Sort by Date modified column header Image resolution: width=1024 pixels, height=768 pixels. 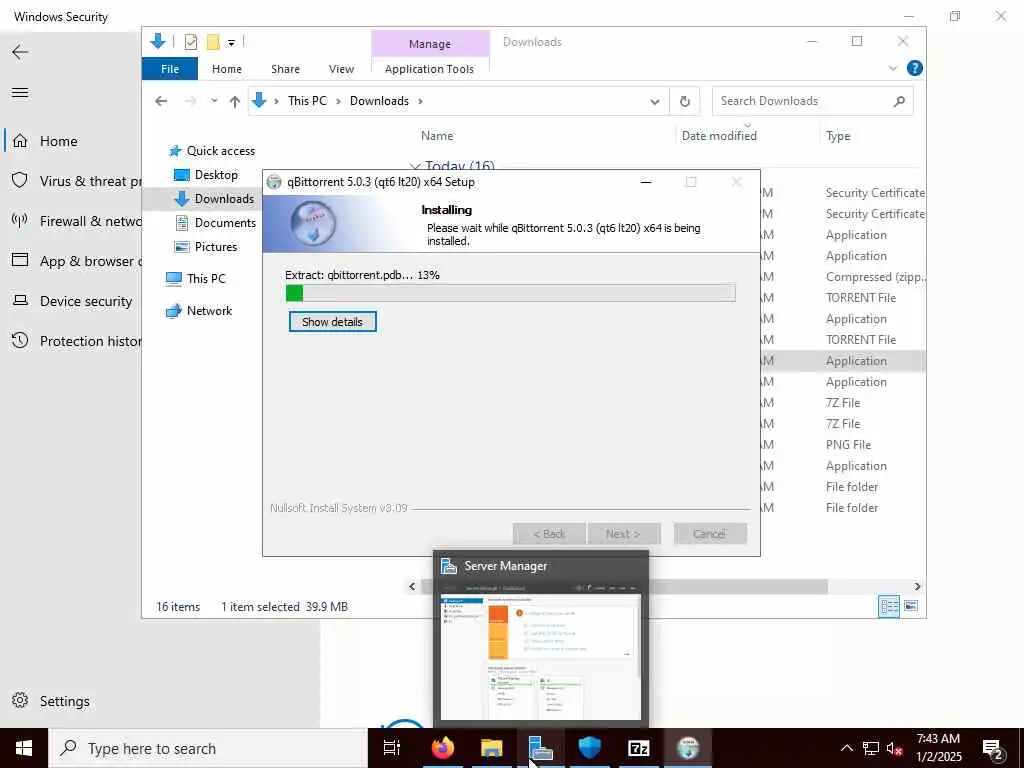(719, 136)
